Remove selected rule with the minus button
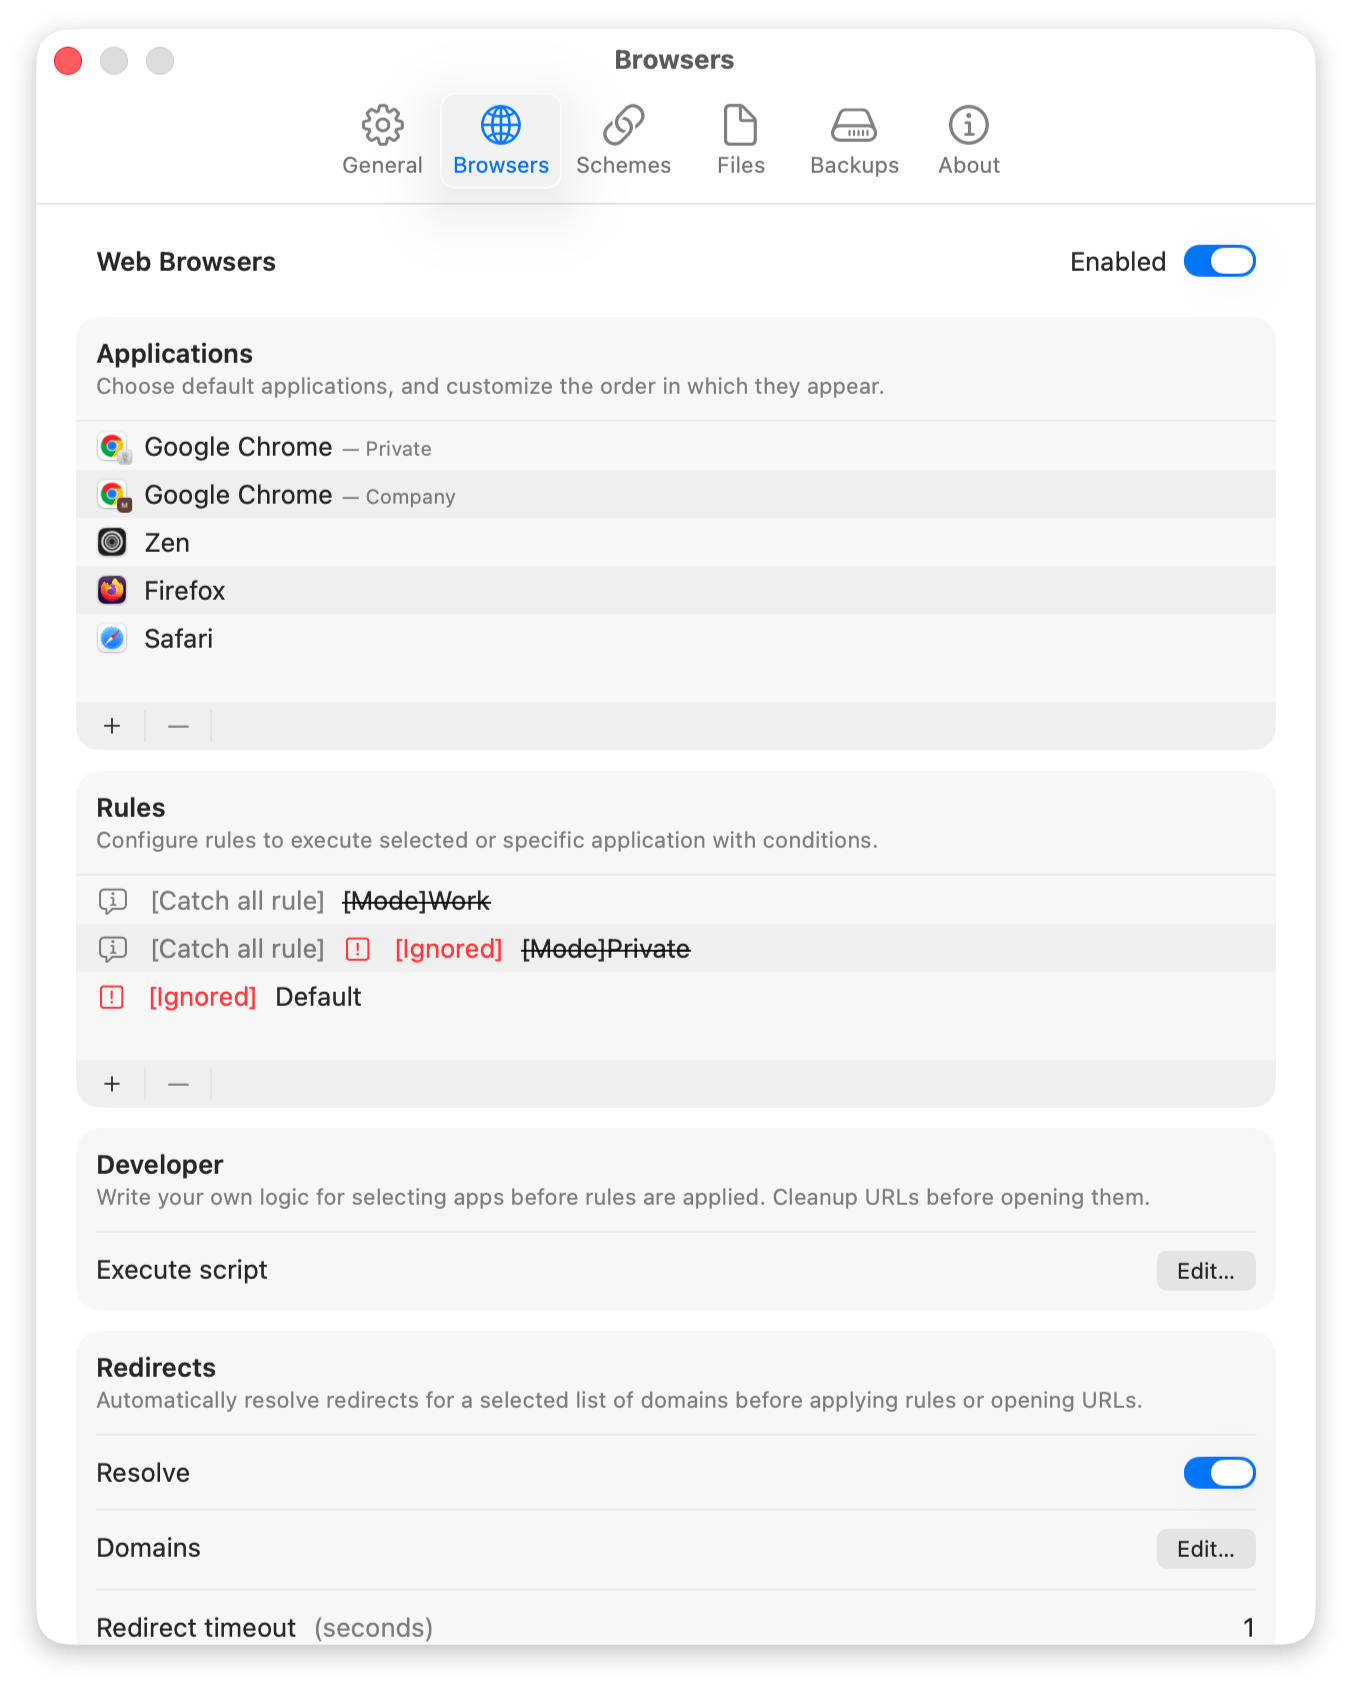The height and width of the screenshot is (1688, 1352). point(178,1084)
